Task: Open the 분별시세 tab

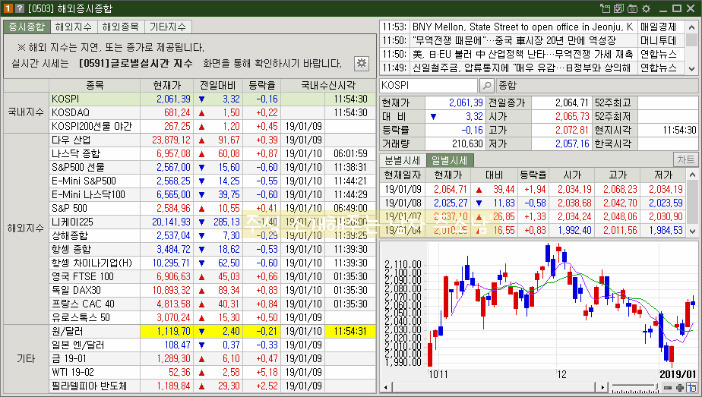Action: pos(402,160)
